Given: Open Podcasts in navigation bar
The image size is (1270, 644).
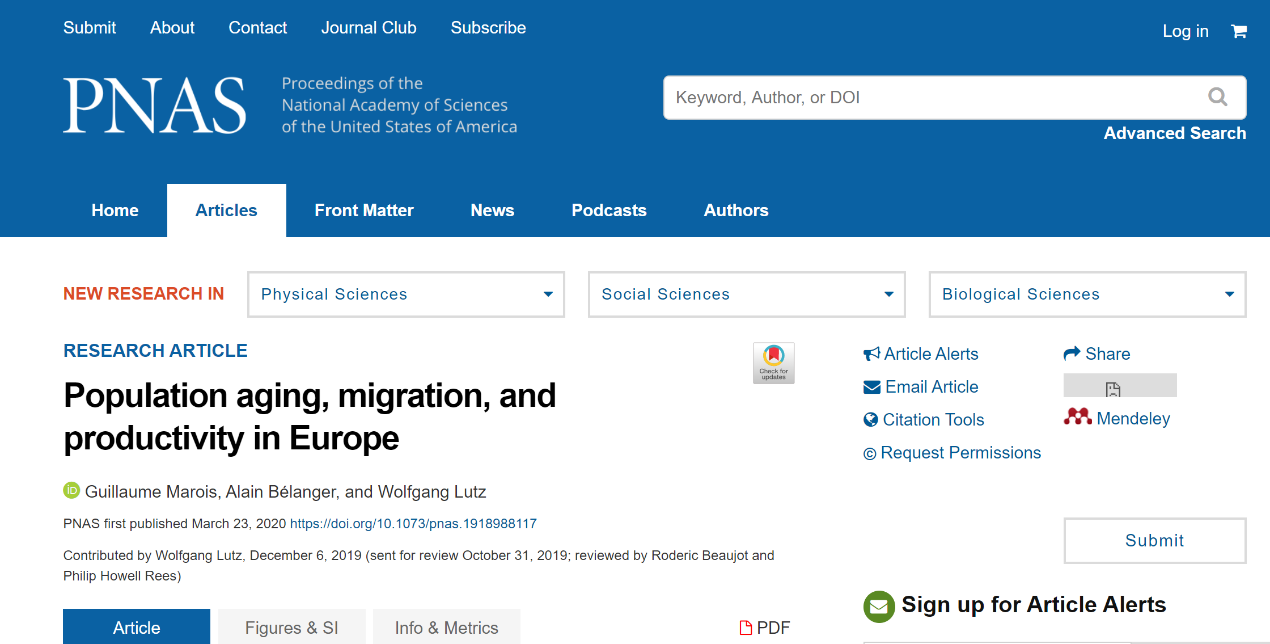Looking at the screenshot, I should click(609, 210).
